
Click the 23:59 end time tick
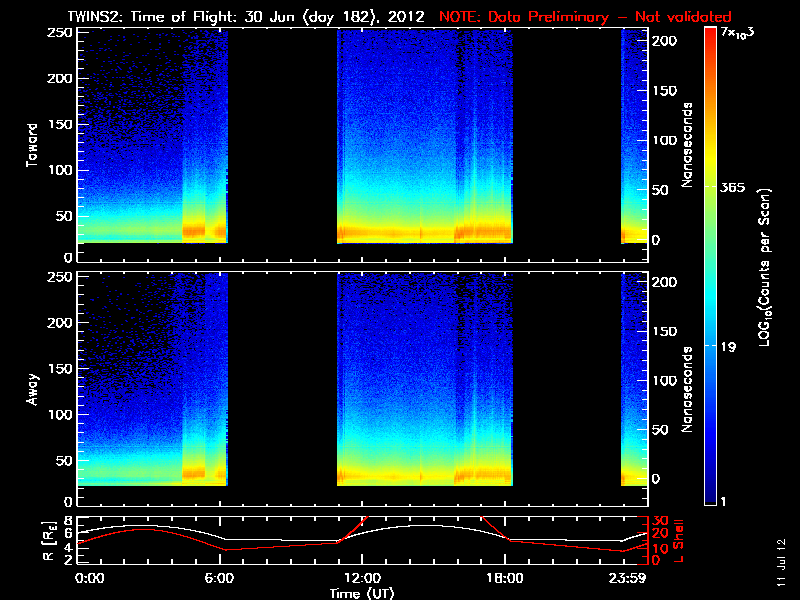click(x=629, y=579)
